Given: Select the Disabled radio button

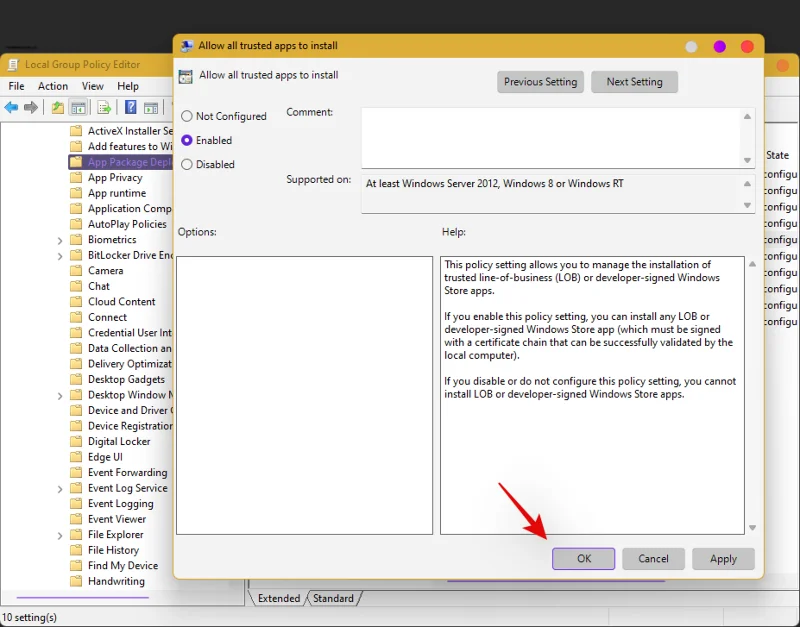Looking at the screenshot, I should [187, 165].
